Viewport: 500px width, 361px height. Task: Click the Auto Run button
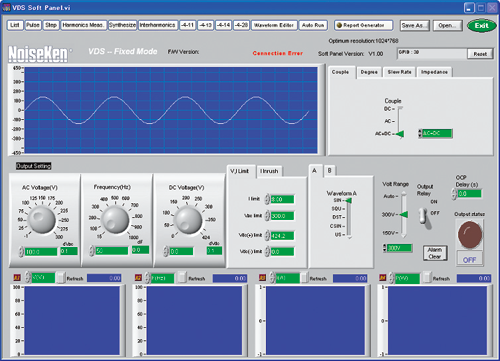point(313,25)
